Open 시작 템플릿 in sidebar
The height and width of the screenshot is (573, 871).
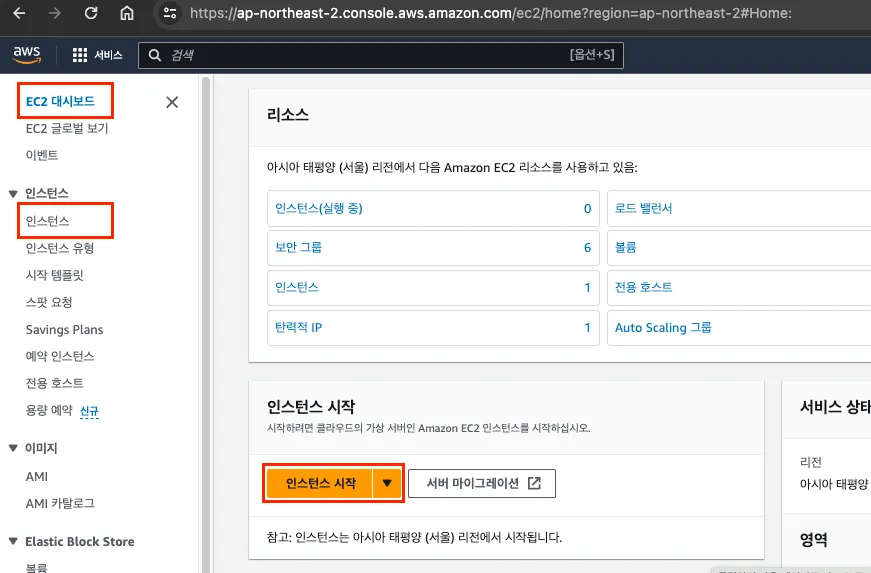[x=54, y=275]
